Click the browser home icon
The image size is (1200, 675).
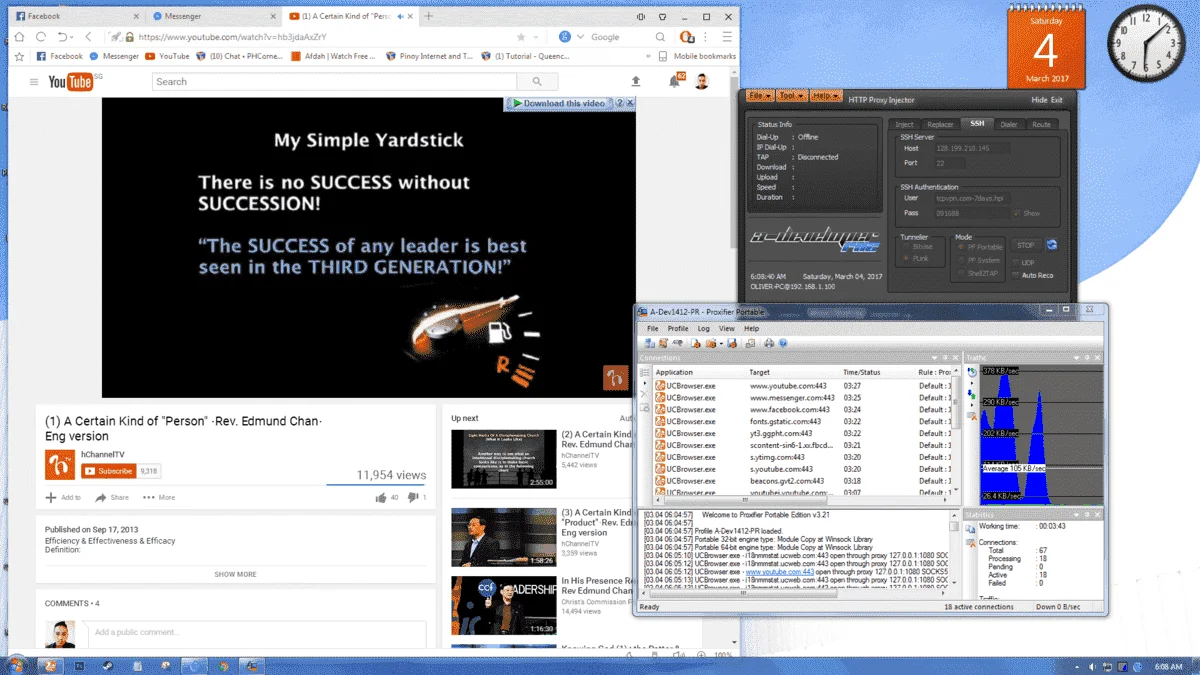(x=19, y=37)
